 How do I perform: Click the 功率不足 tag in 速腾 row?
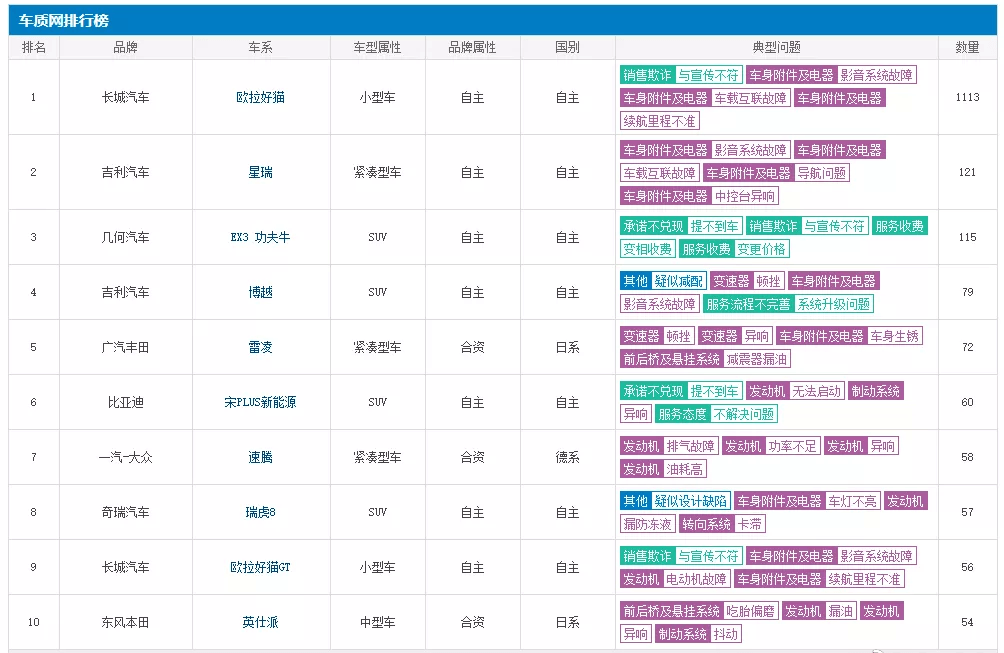click(793, 446)
